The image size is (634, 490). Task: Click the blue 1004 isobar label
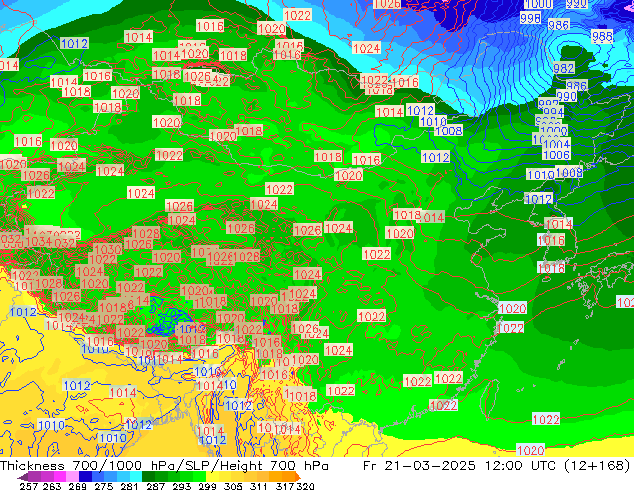[556, 144]
